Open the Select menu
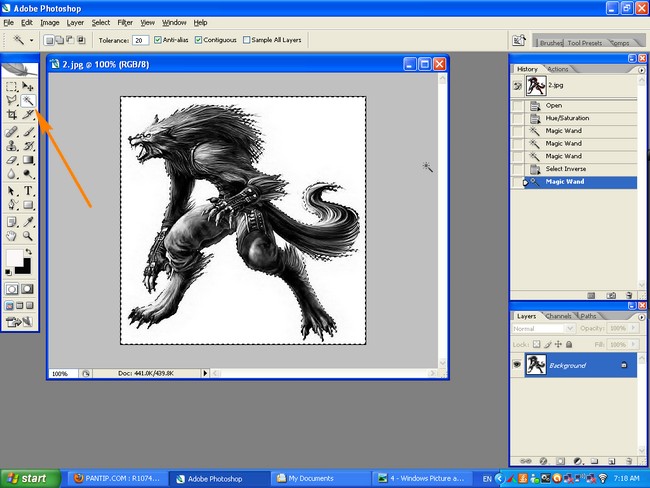Viewport: 650px width, 488px height. (x=101, y=22)
